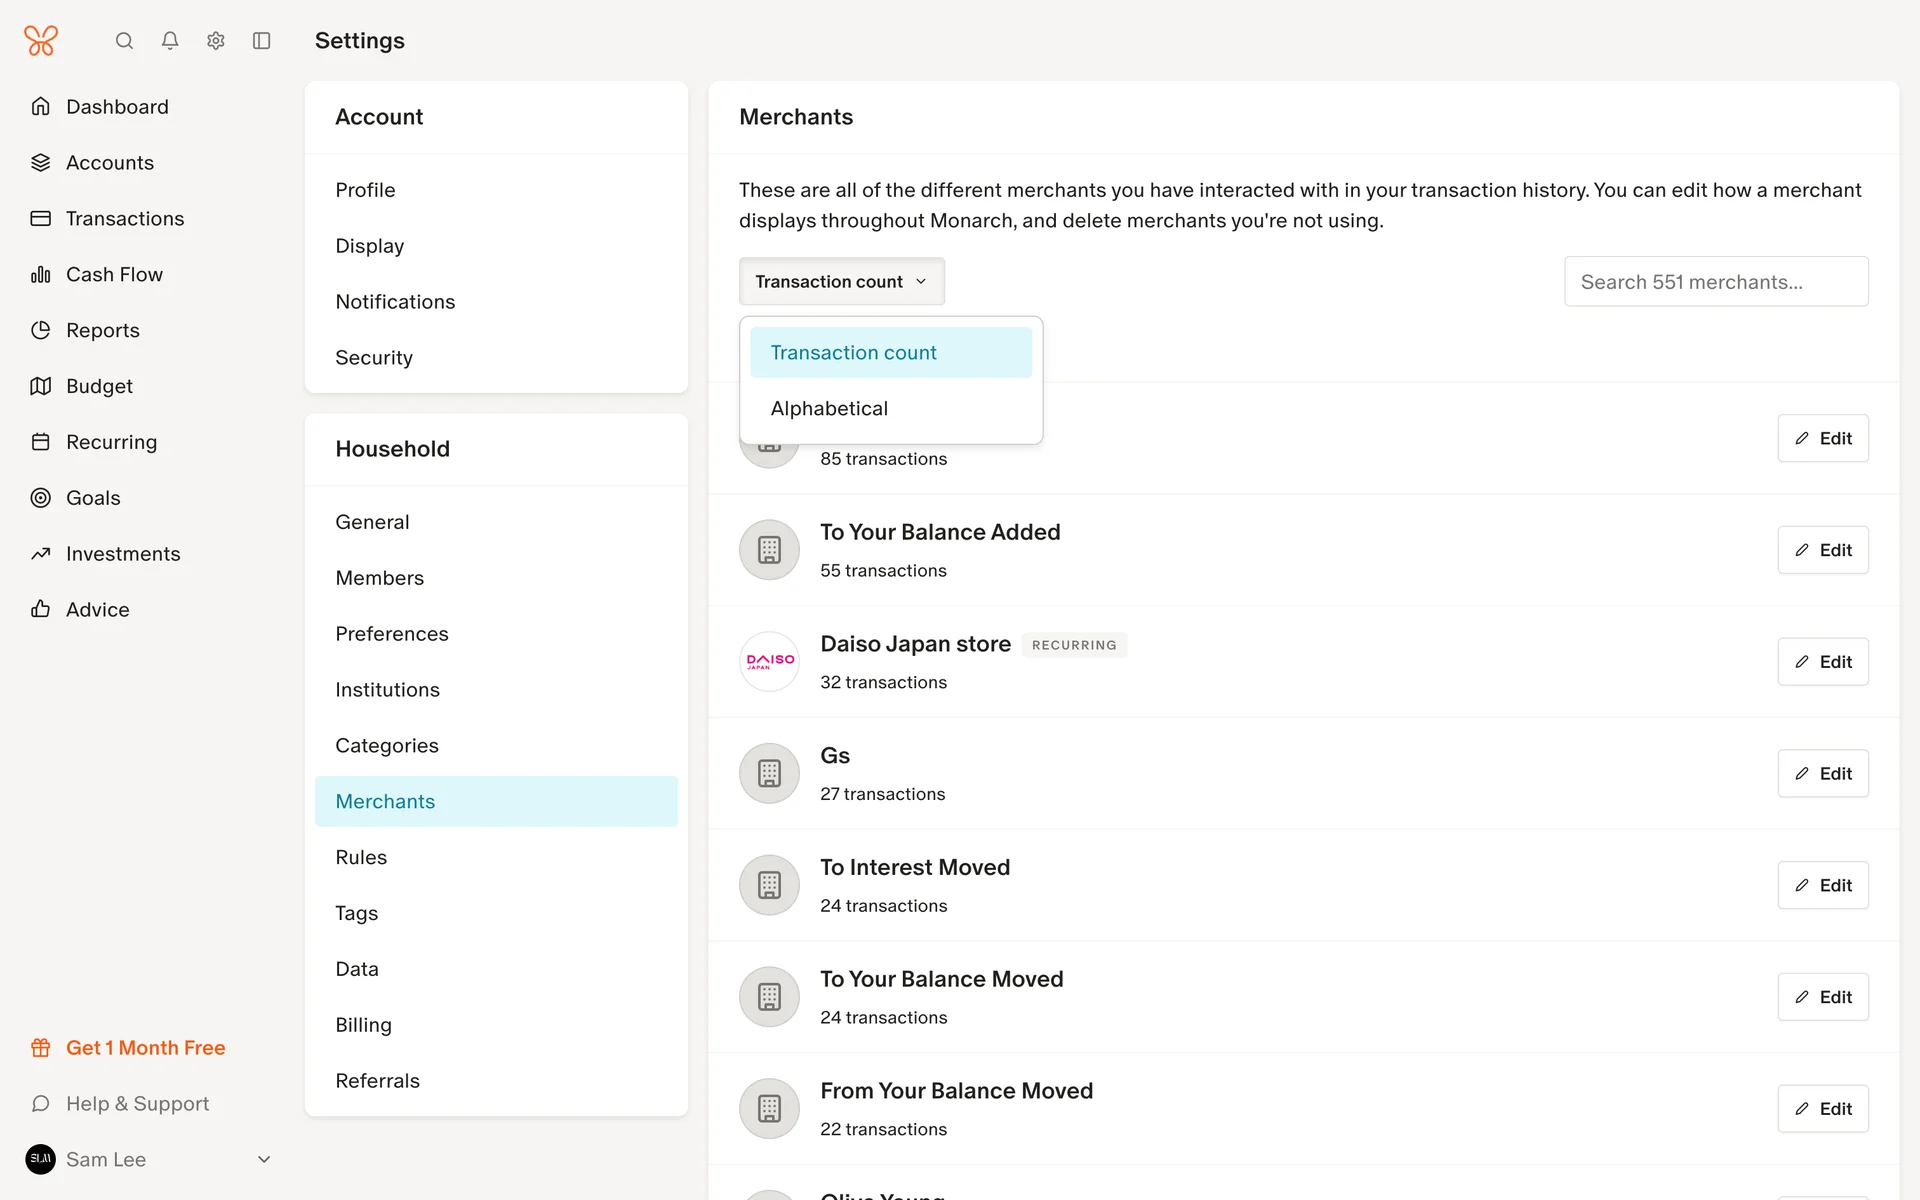
Task: Navigate to Cash Flow in the sidebar
Action: pos(114,275)
